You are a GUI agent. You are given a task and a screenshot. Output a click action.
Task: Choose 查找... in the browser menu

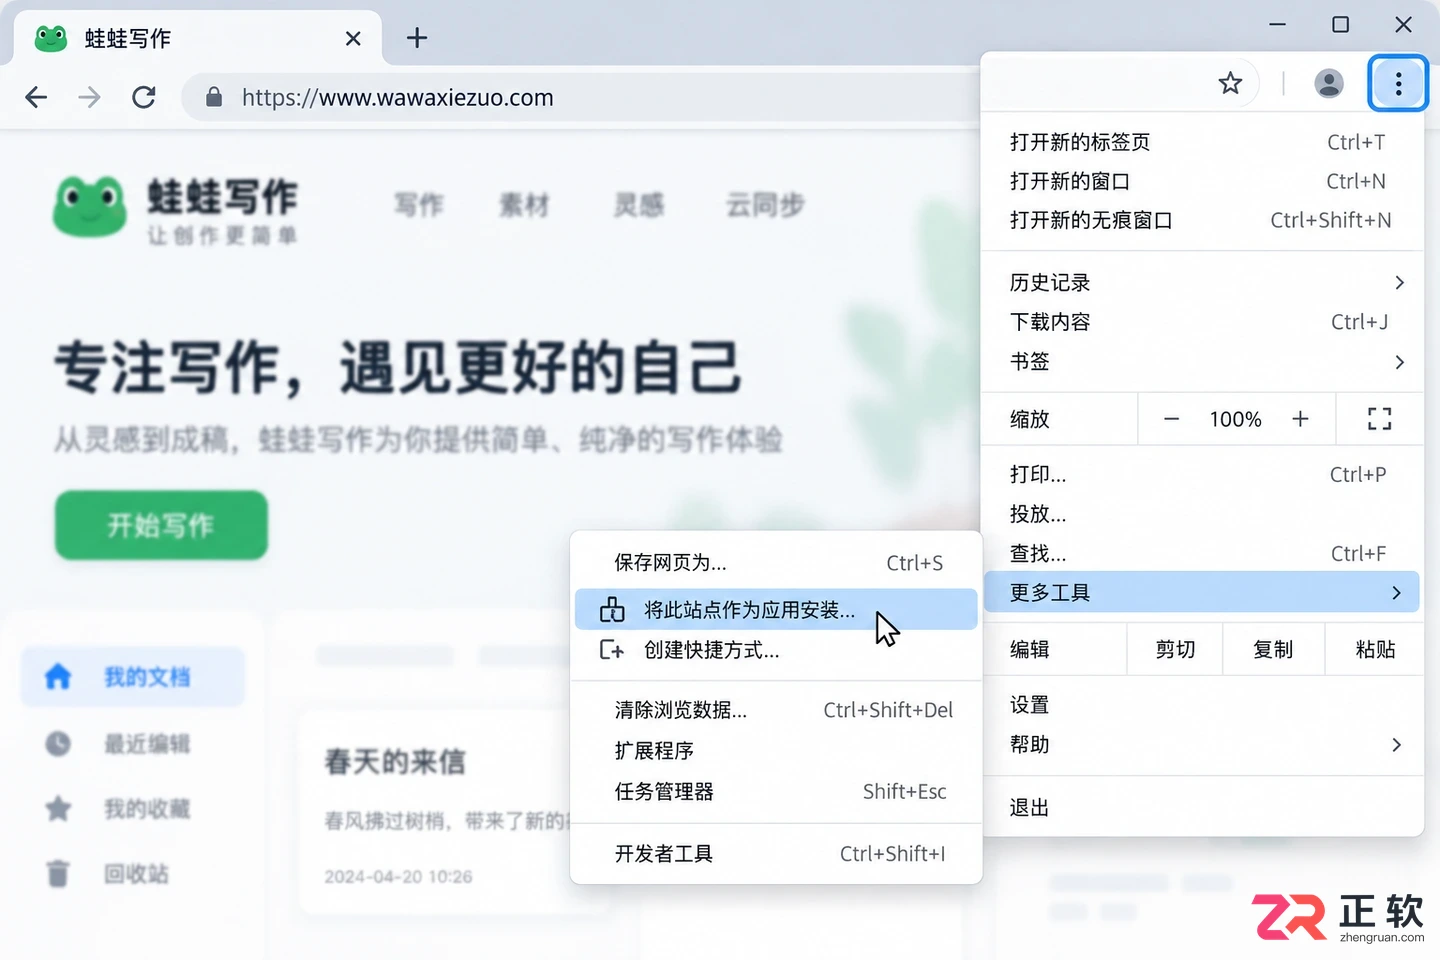(1202, 553)
